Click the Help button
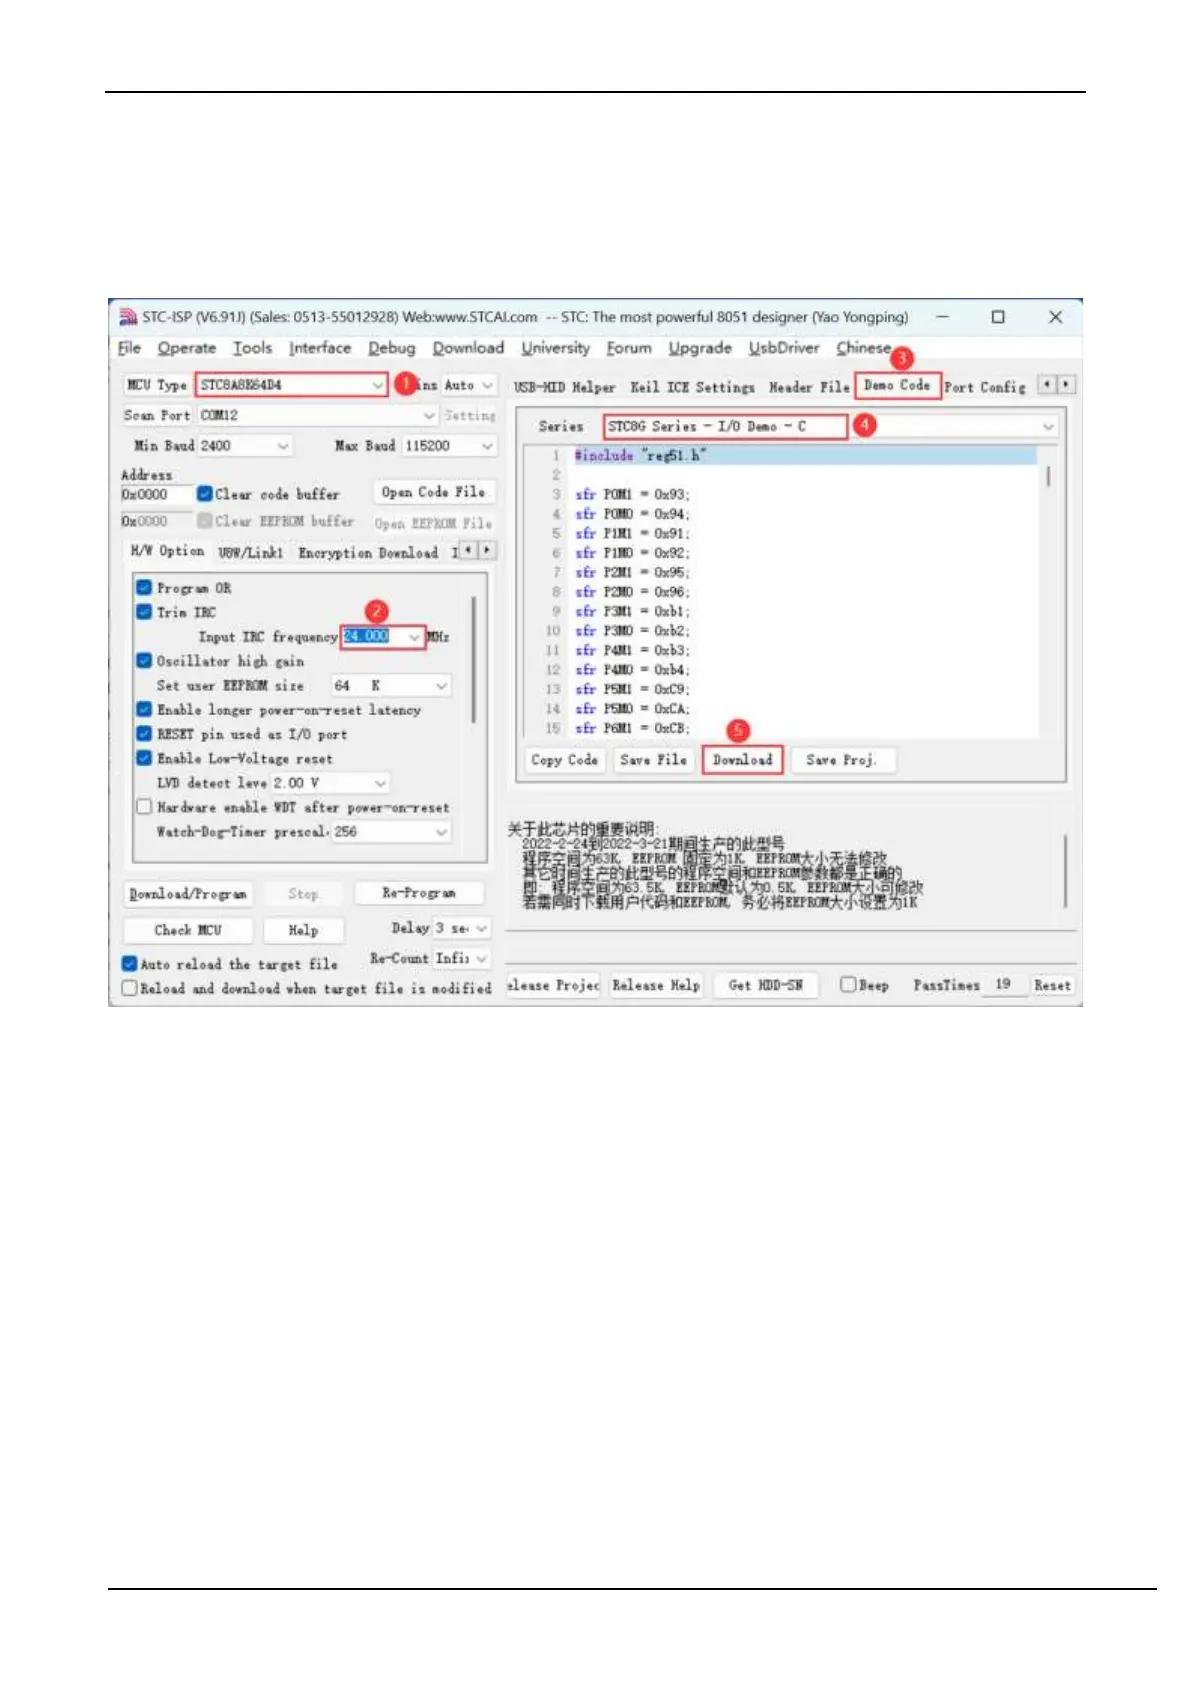The height and width of the screenshot is (1684, 1191). pyautogui.click(x=303, y=930)
